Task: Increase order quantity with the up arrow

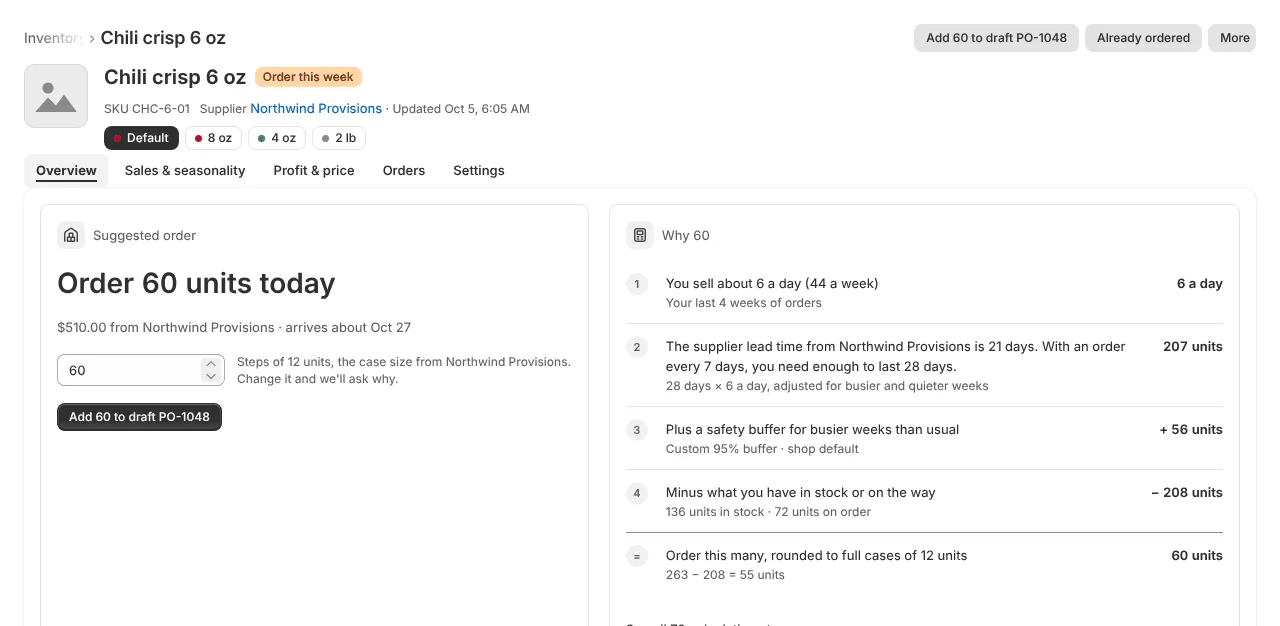Action: 211,364
